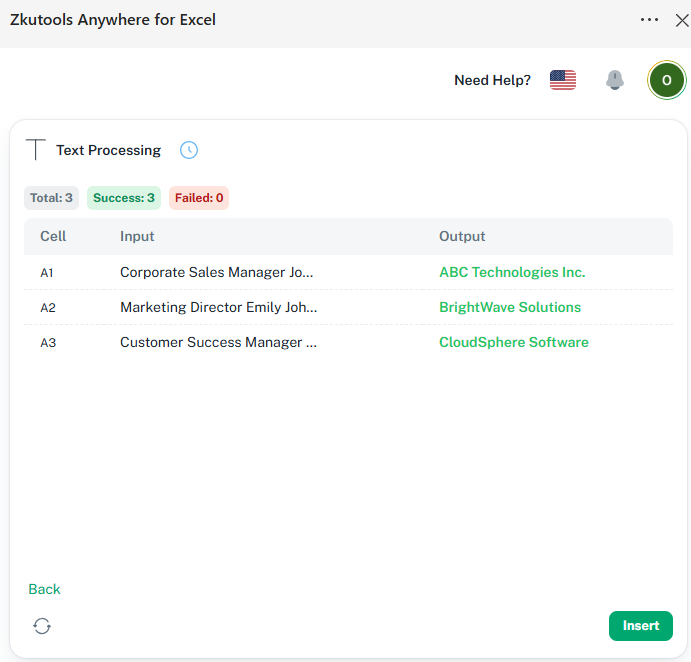Image resolution: width=691 pixels, height=662 pixels.
Task: Click the 'Text Processing' heading
Action: tap(108, 150)
